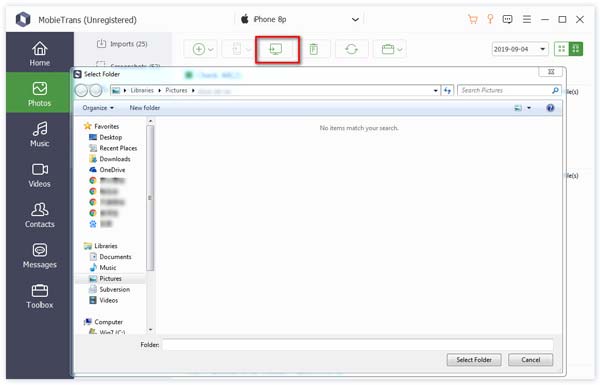
Task: Click the dialog Back navigation arrow
Action: (x=82, y=90)
